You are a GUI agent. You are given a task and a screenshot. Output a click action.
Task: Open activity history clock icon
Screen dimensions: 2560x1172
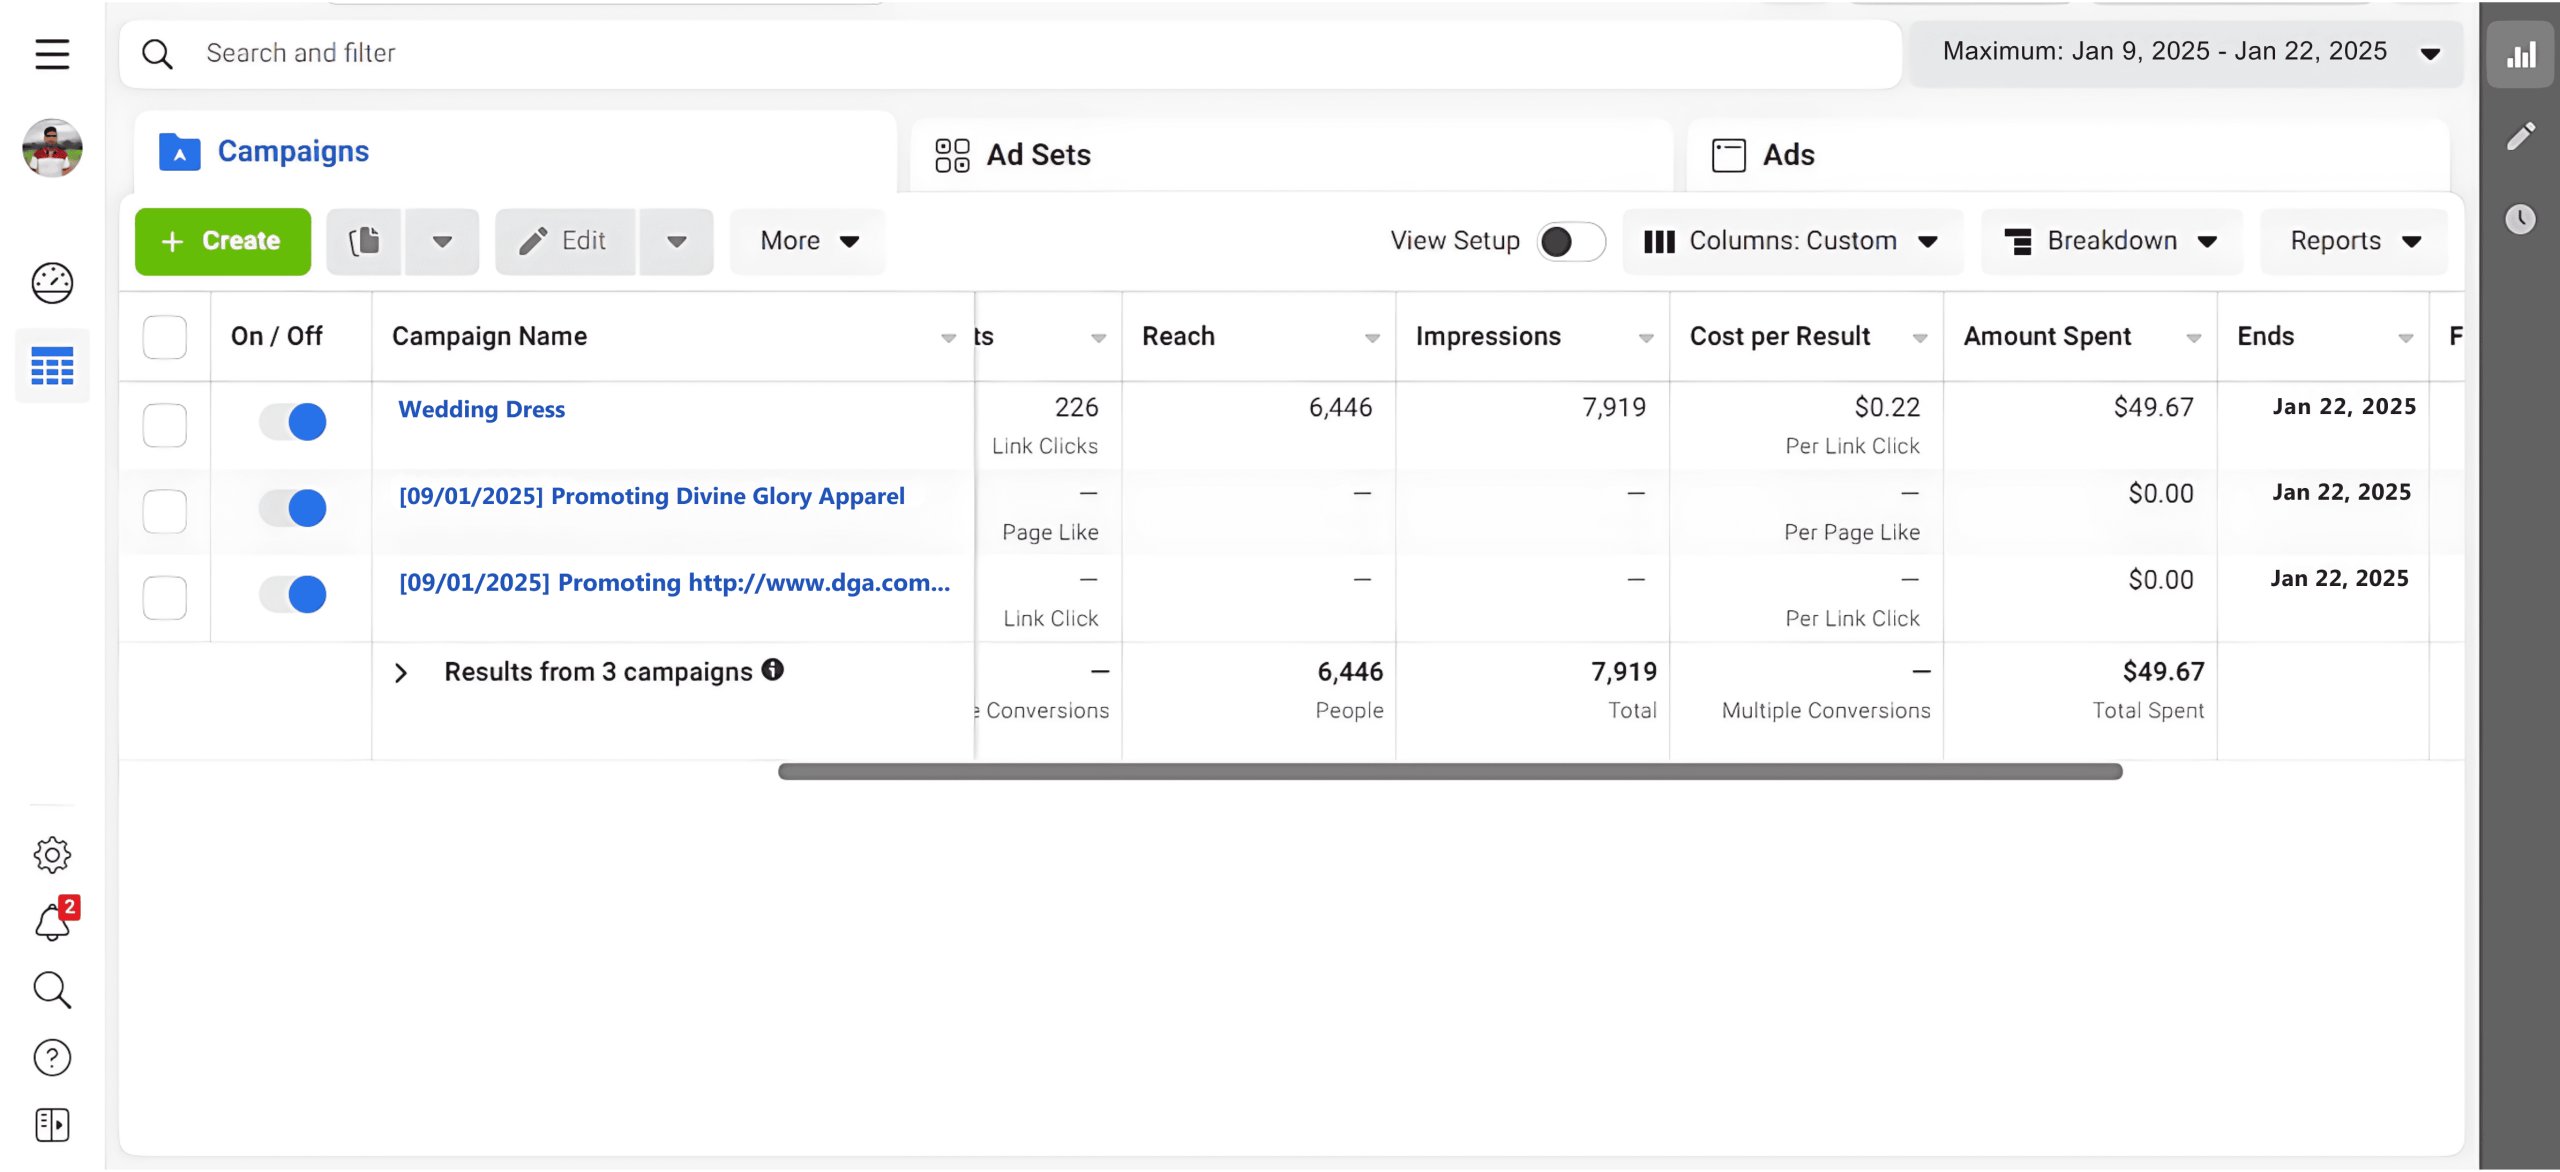2520,219
